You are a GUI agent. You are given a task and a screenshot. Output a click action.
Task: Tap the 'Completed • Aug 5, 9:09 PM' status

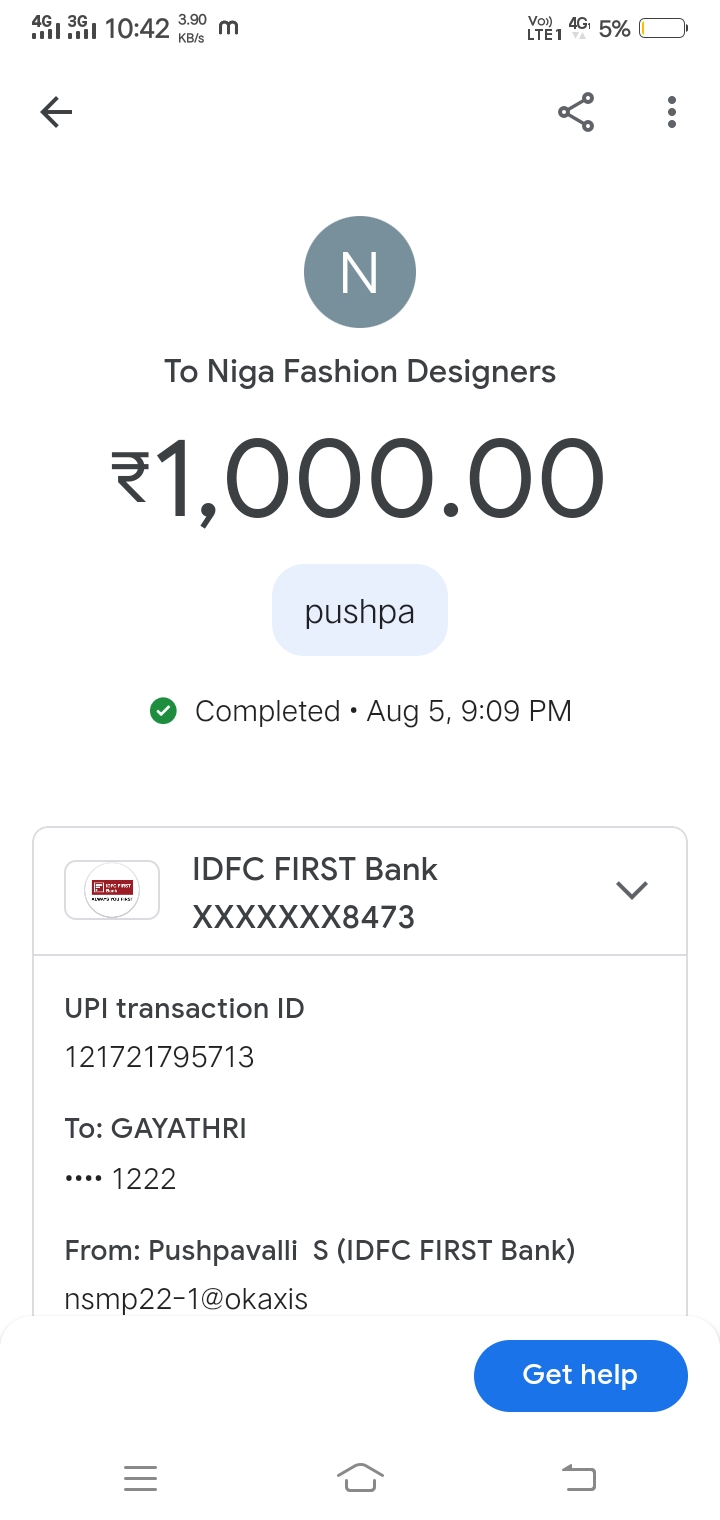click(382, 711)
